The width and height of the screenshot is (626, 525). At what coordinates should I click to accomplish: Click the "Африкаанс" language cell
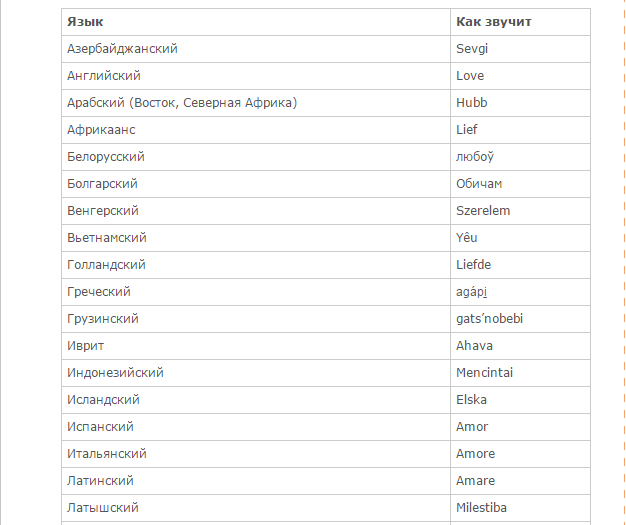(101, 129)
